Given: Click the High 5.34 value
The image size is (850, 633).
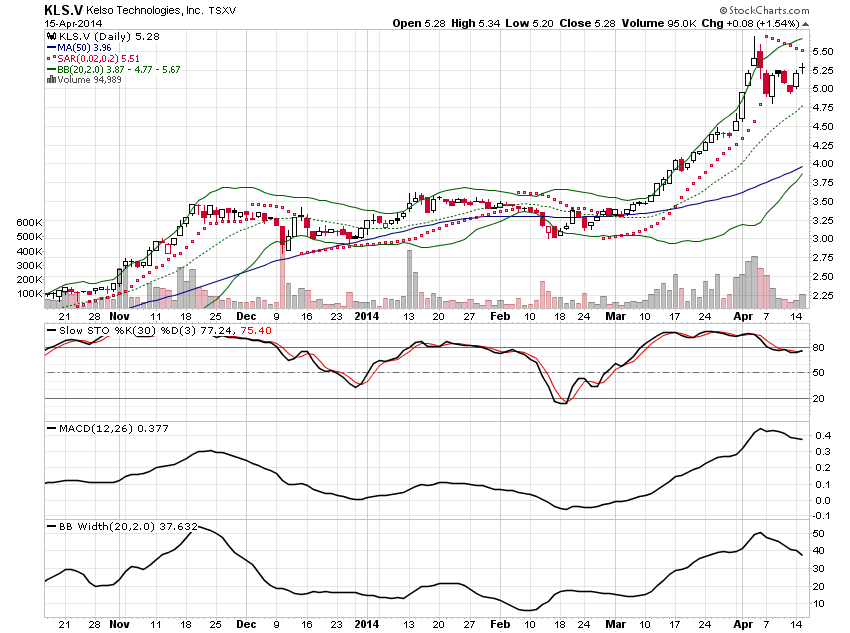Looking at the screenshot, I should [x=475, y=23].
